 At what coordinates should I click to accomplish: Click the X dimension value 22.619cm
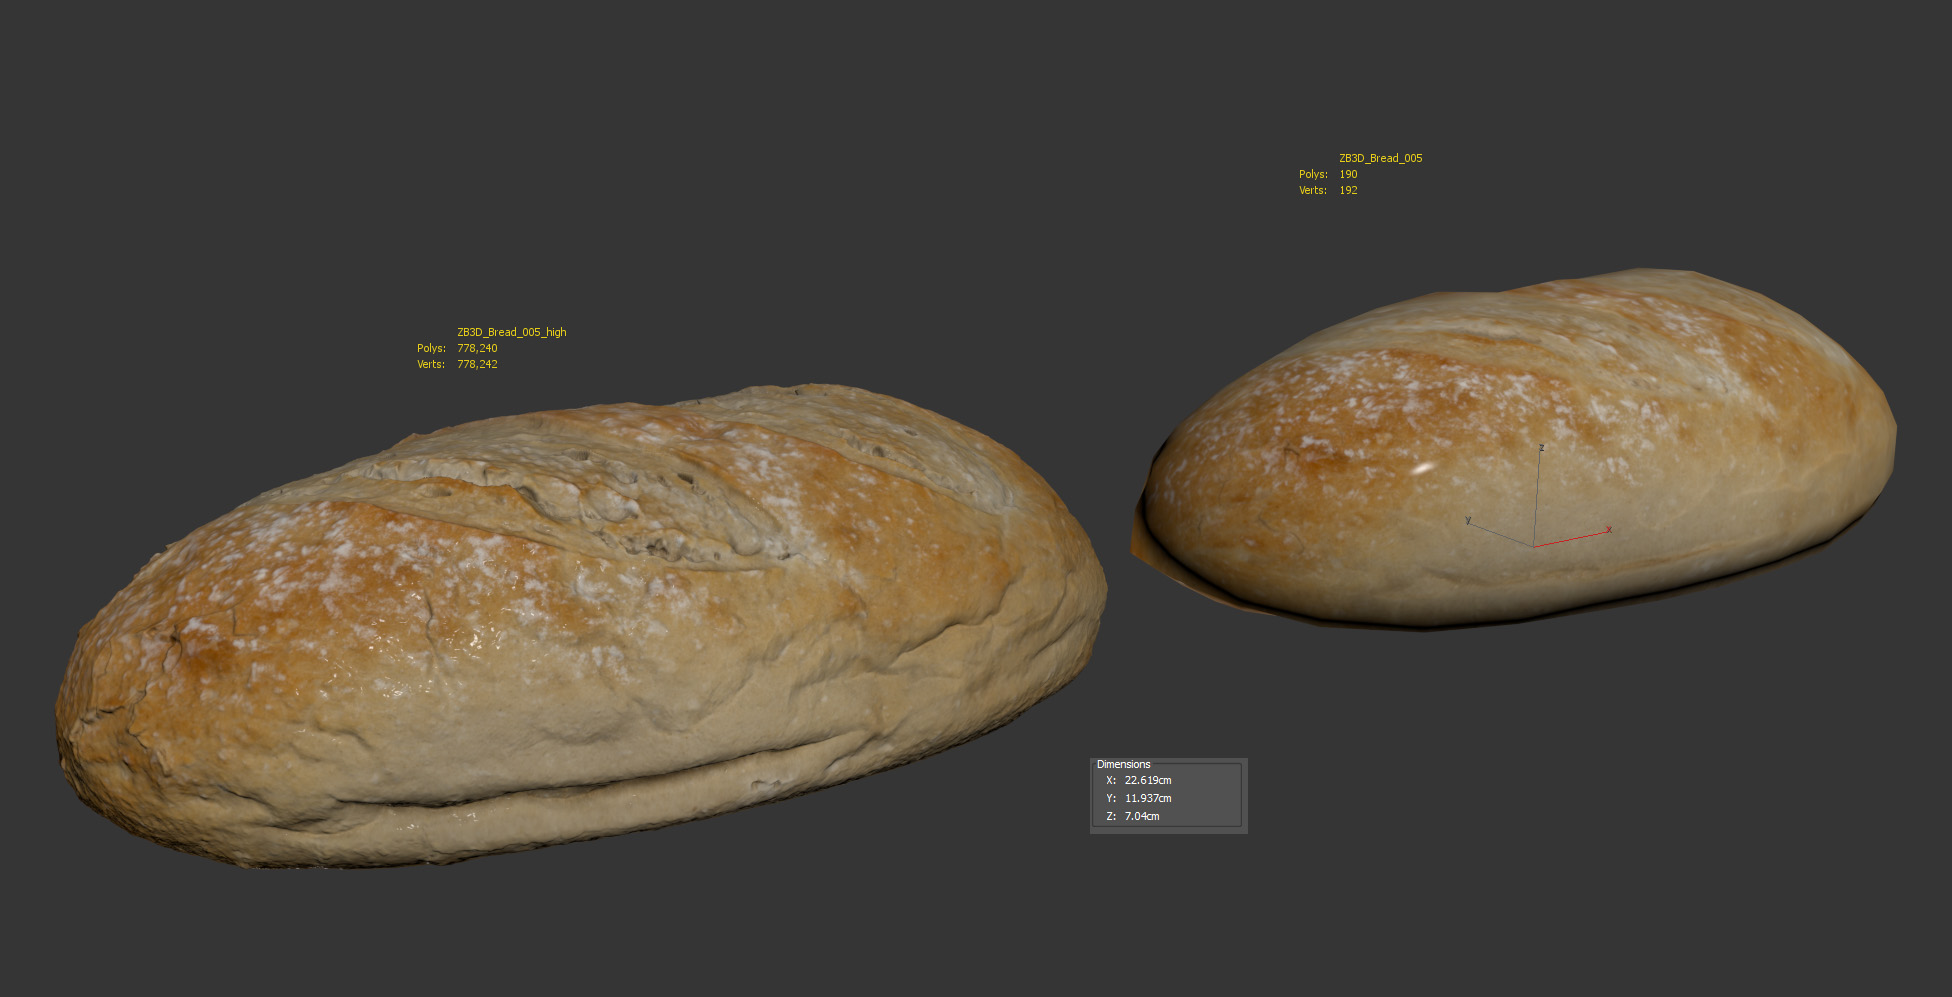pyautogui.click(x=1147, y=780)
